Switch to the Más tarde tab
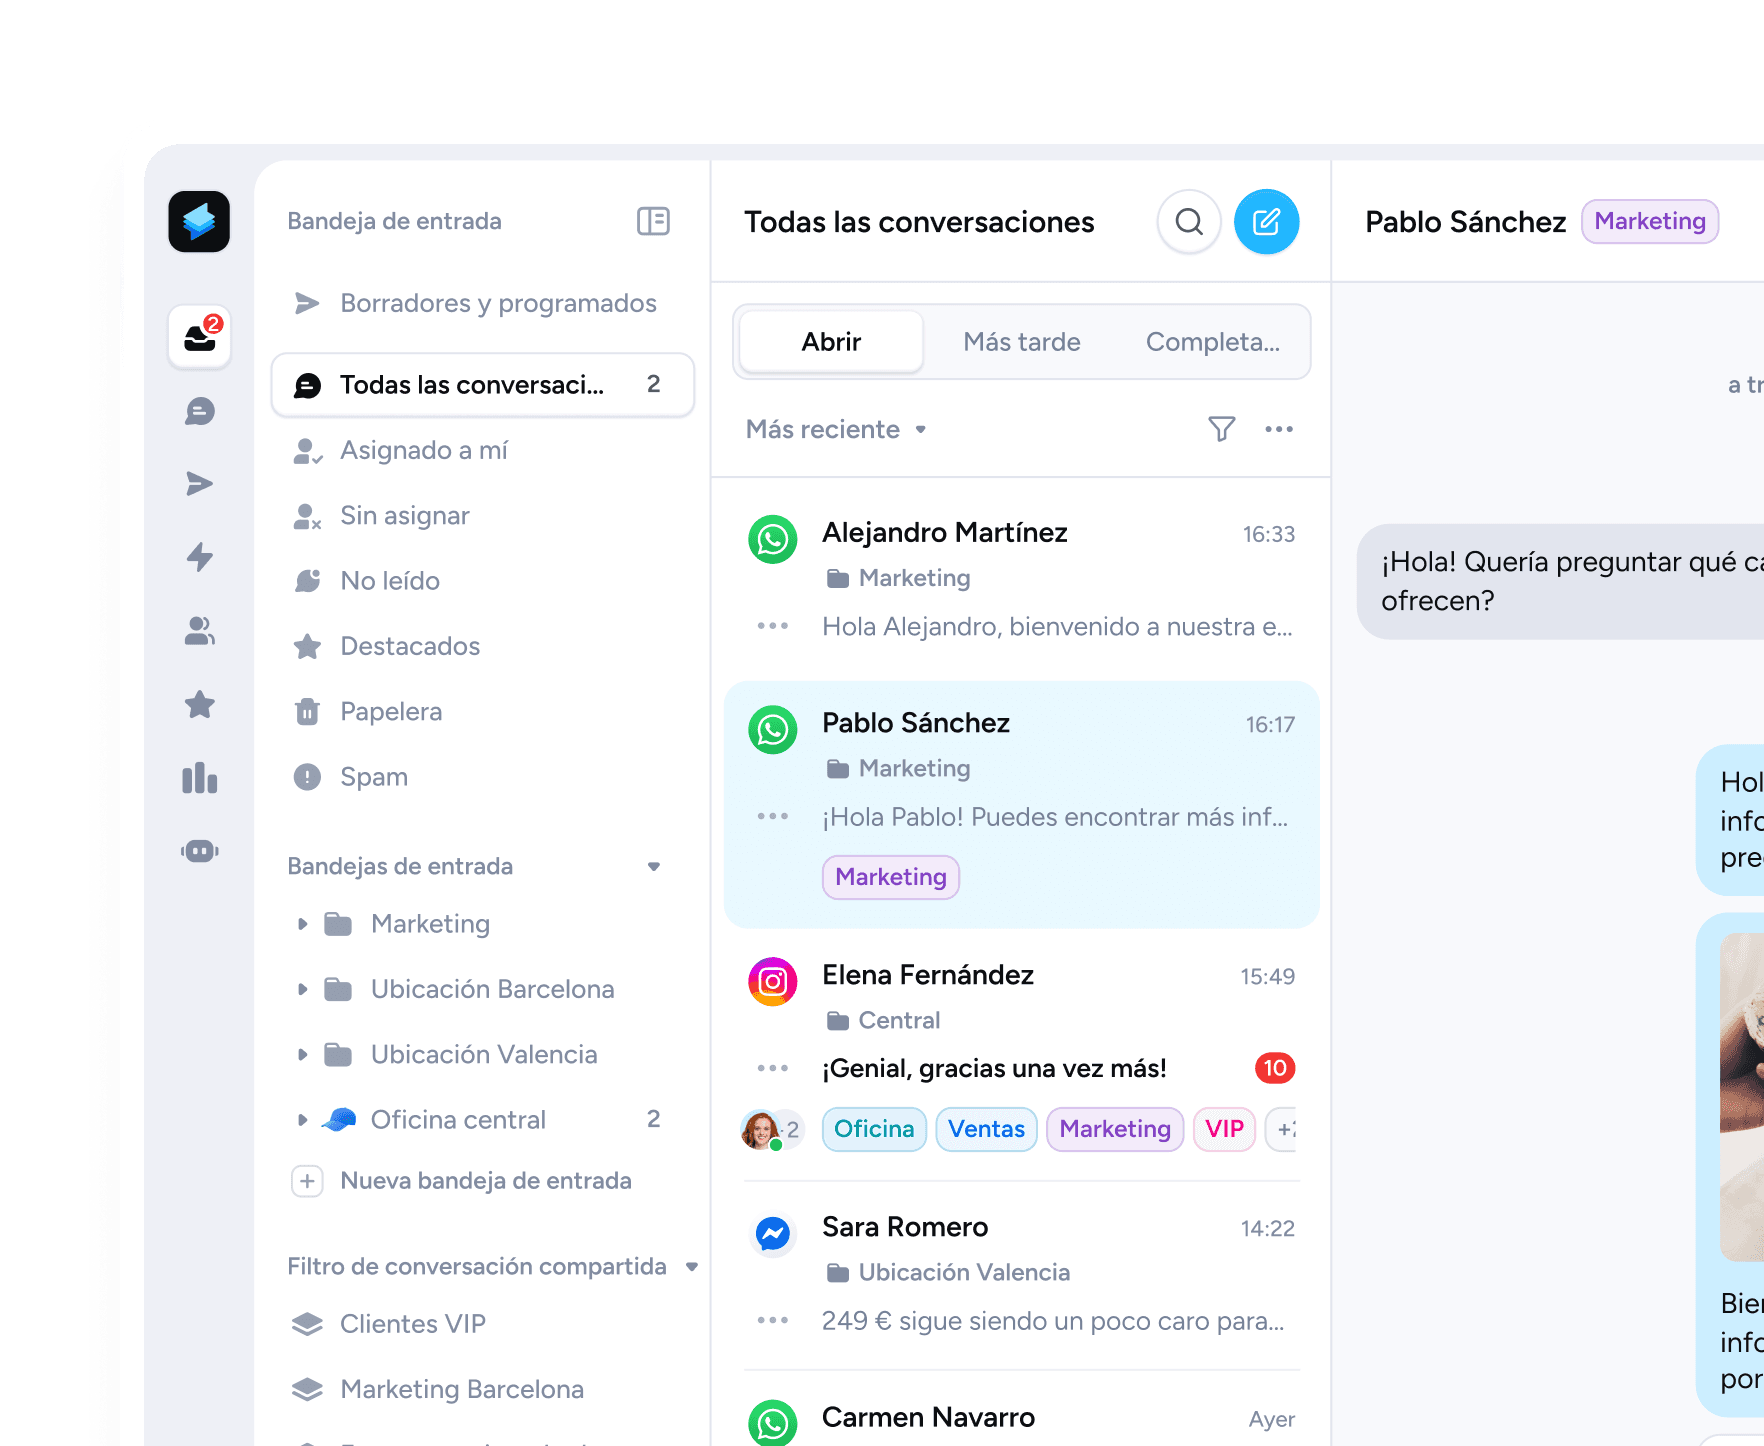The width and height of the screenshot is (1764, 1446). click(x=1022, y=342)
